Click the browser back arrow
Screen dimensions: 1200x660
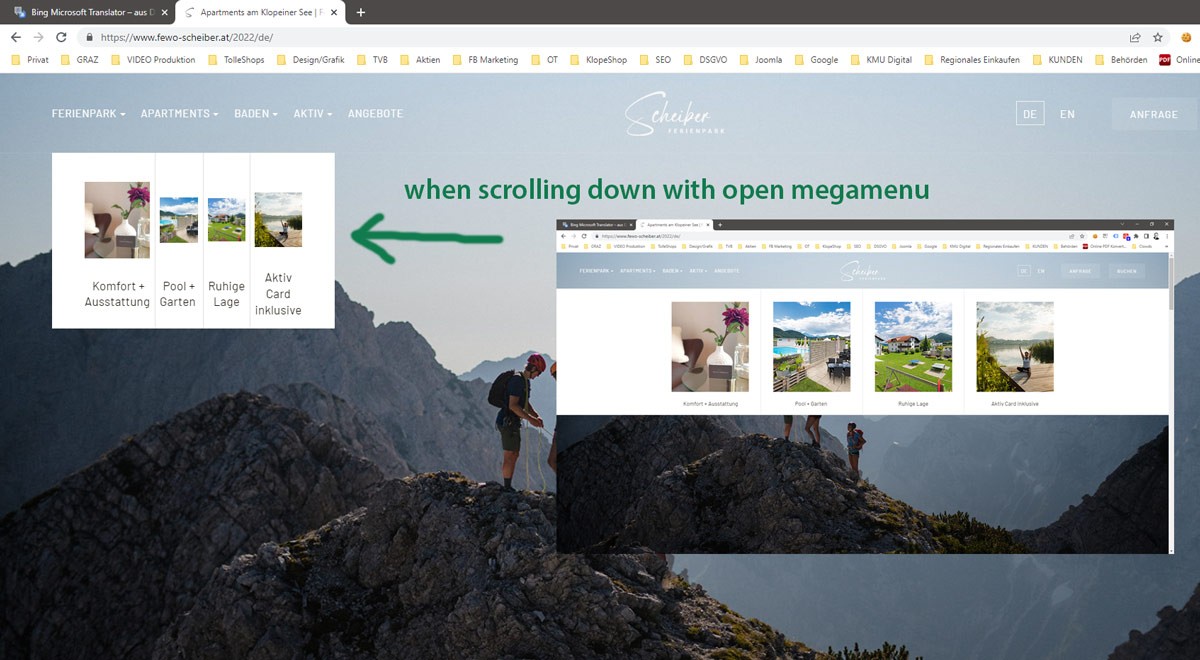[15, 37]
